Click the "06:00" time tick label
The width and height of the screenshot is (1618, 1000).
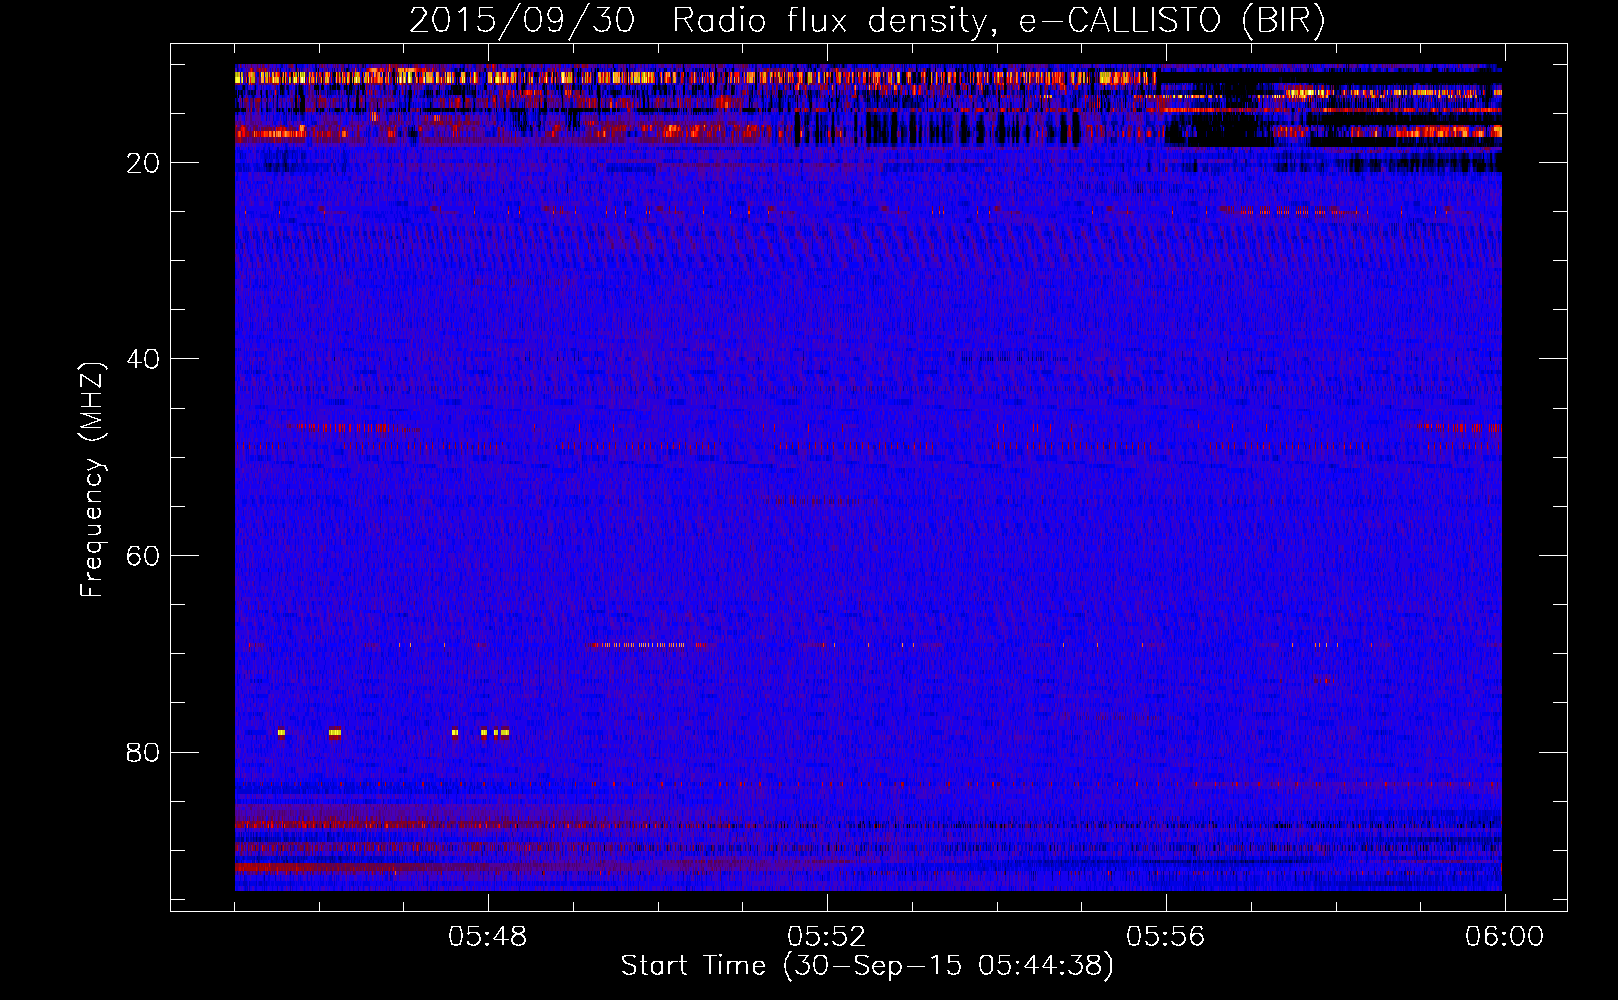[x=1504, y=937]
